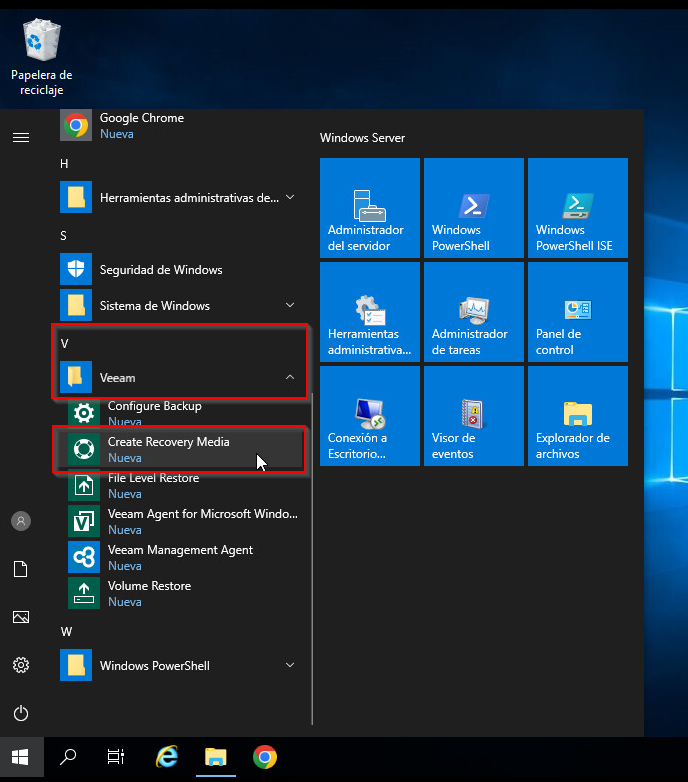Viewport: 688px width, 782px height.
Task: Open Seguridad de Windows app
Action: (160, 270)
